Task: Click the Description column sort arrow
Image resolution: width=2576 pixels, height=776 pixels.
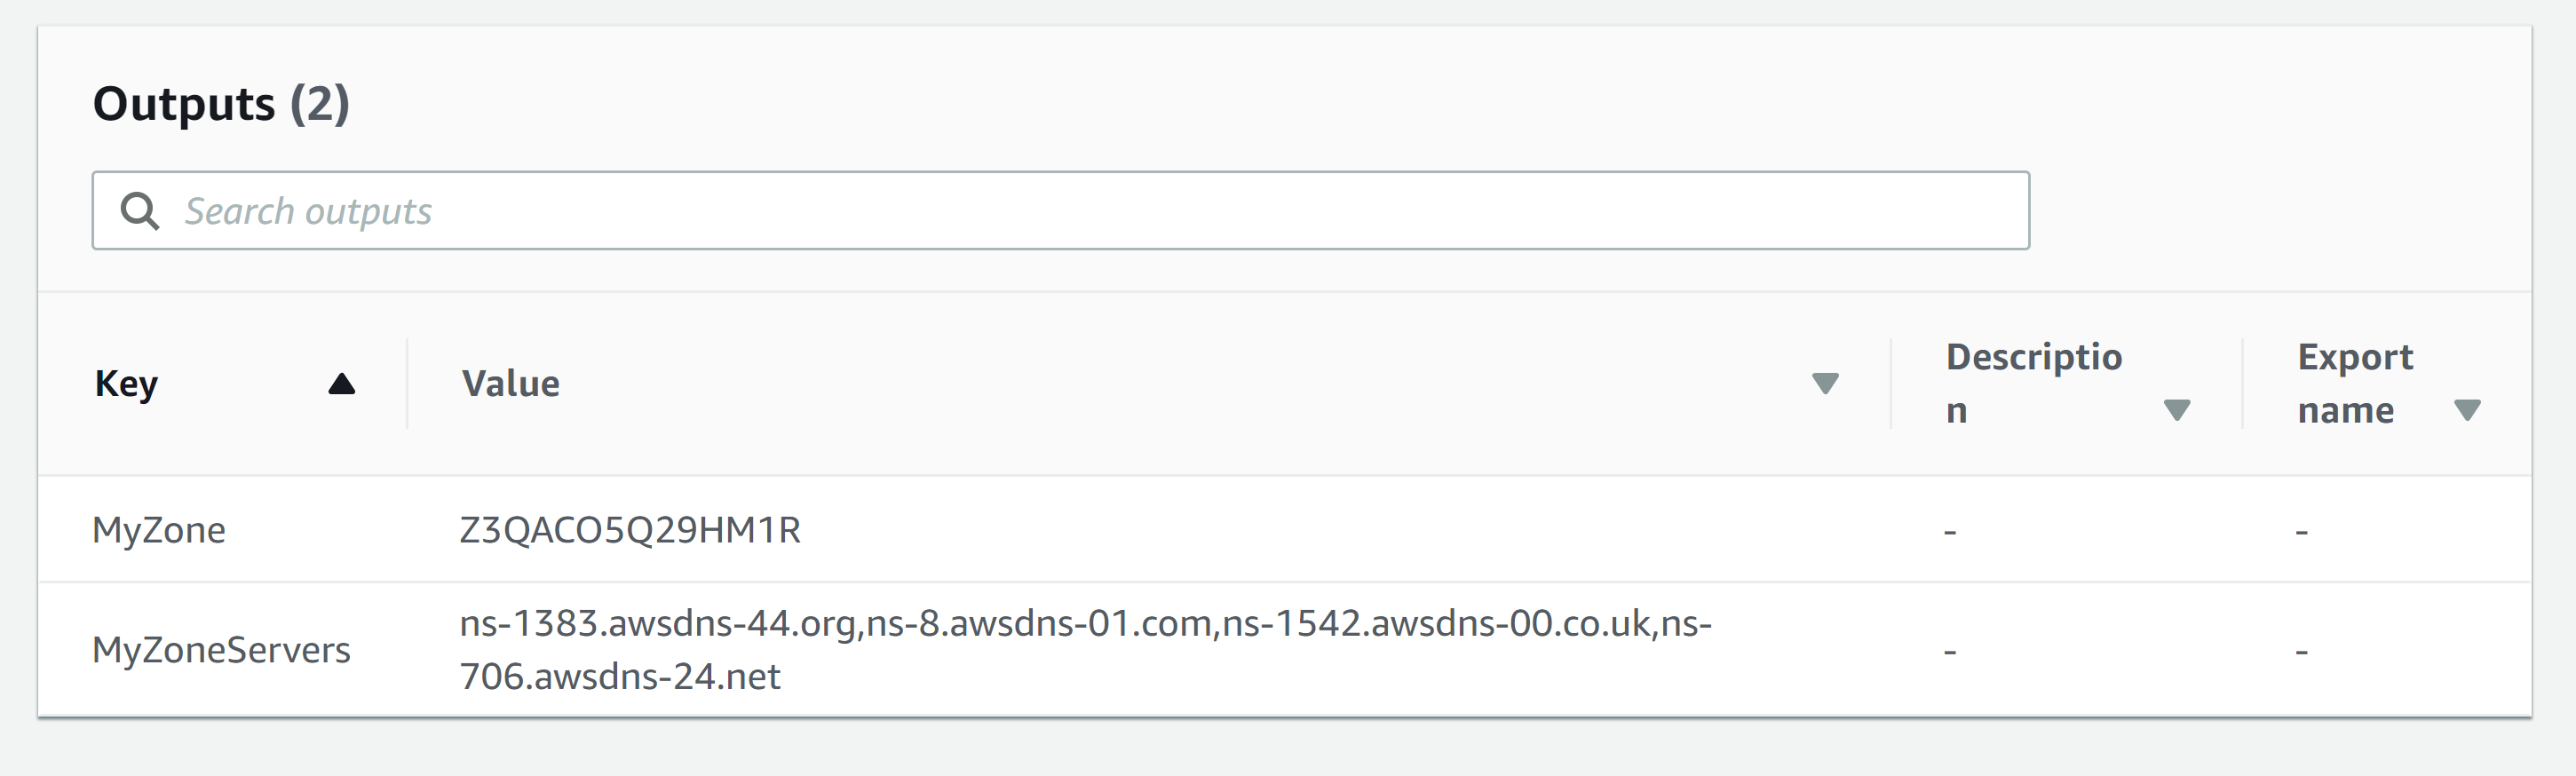Action: (x=2177, y=410)
